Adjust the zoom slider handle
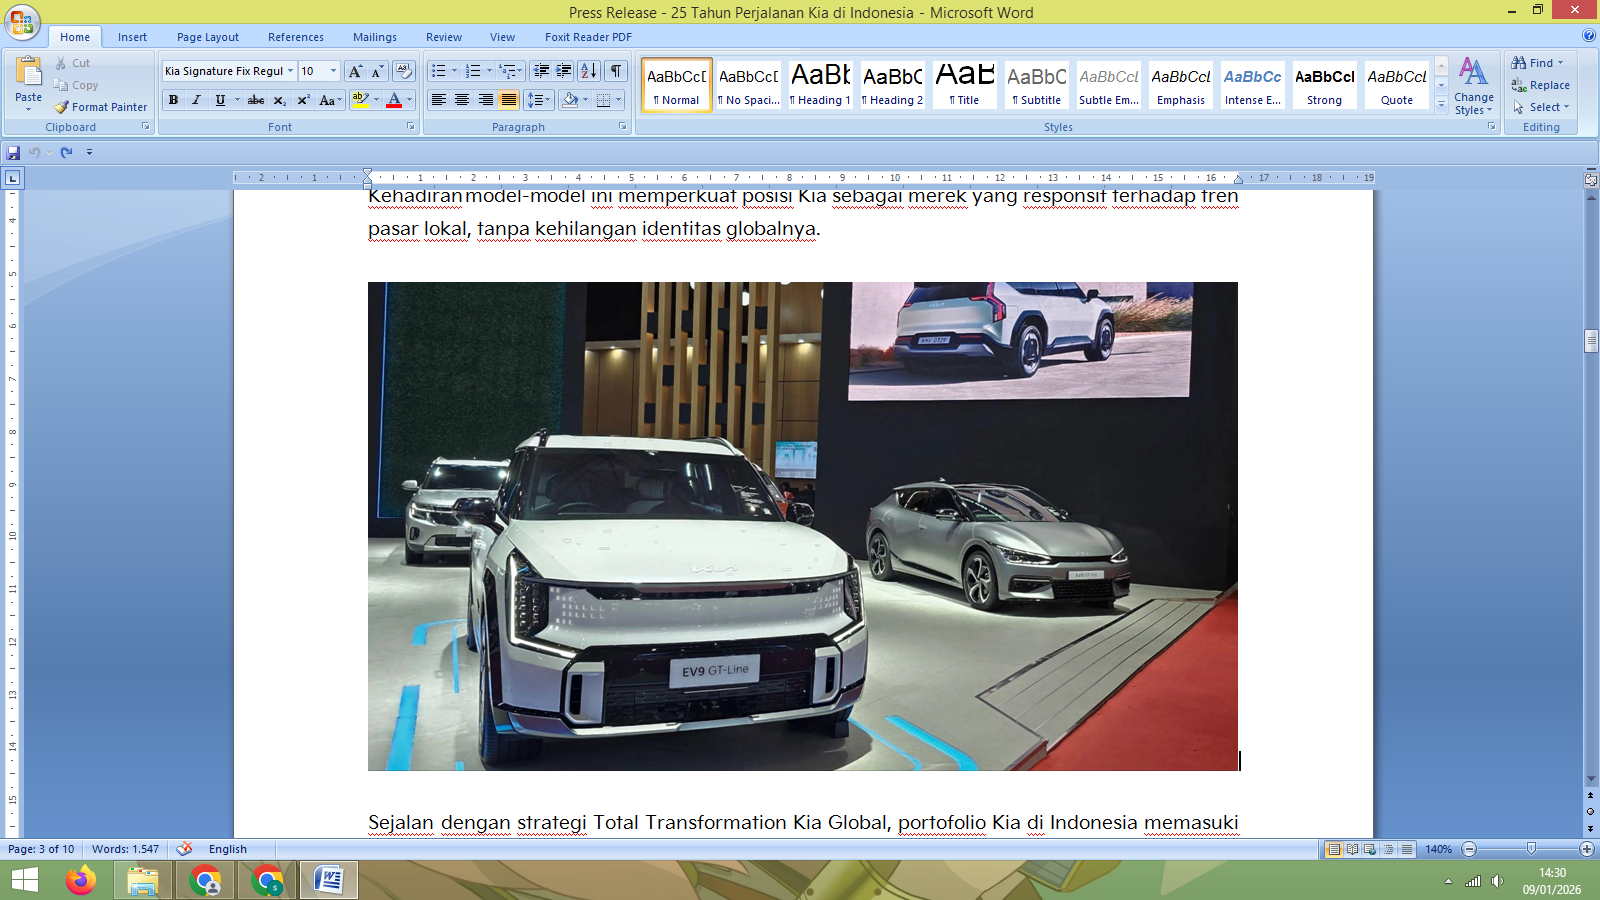This screenshot has width=1600, height=900. click(1530, 849)
